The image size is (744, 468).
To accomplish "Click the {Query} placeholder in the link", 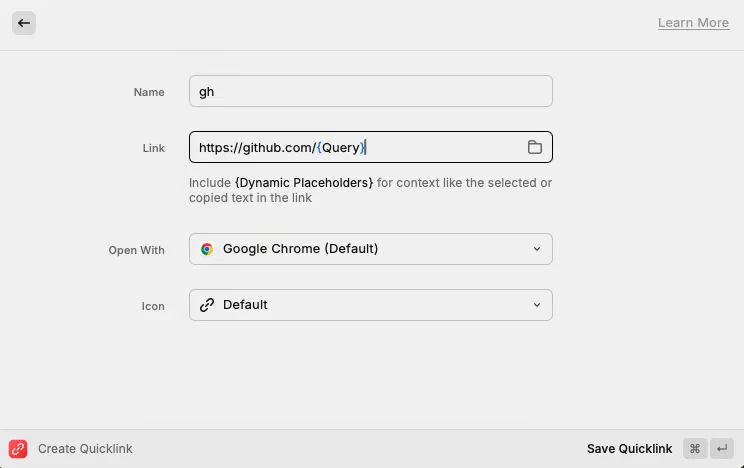I will coord(342,147).
